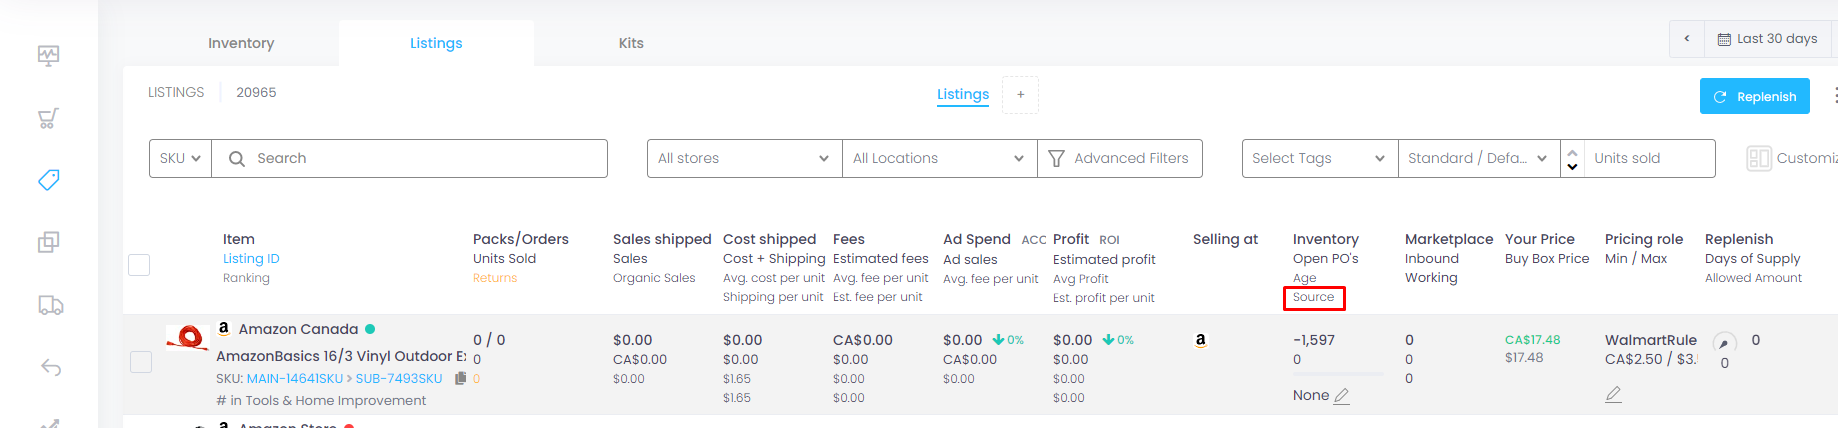Viewport: 1838px width, 428px height.
Task: Click the Profit down-arrow 0% indicator
Action: [1118, 340]
